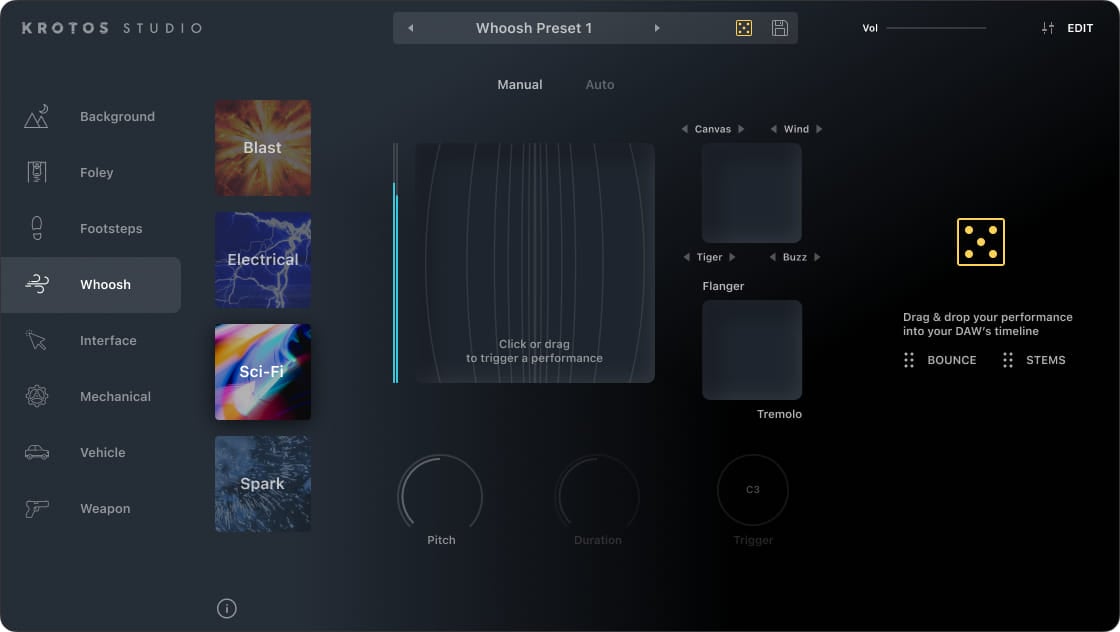Viewport: 1120px width, 632px height.
Task: Click the Vol slider
Action: coord(935,28)
